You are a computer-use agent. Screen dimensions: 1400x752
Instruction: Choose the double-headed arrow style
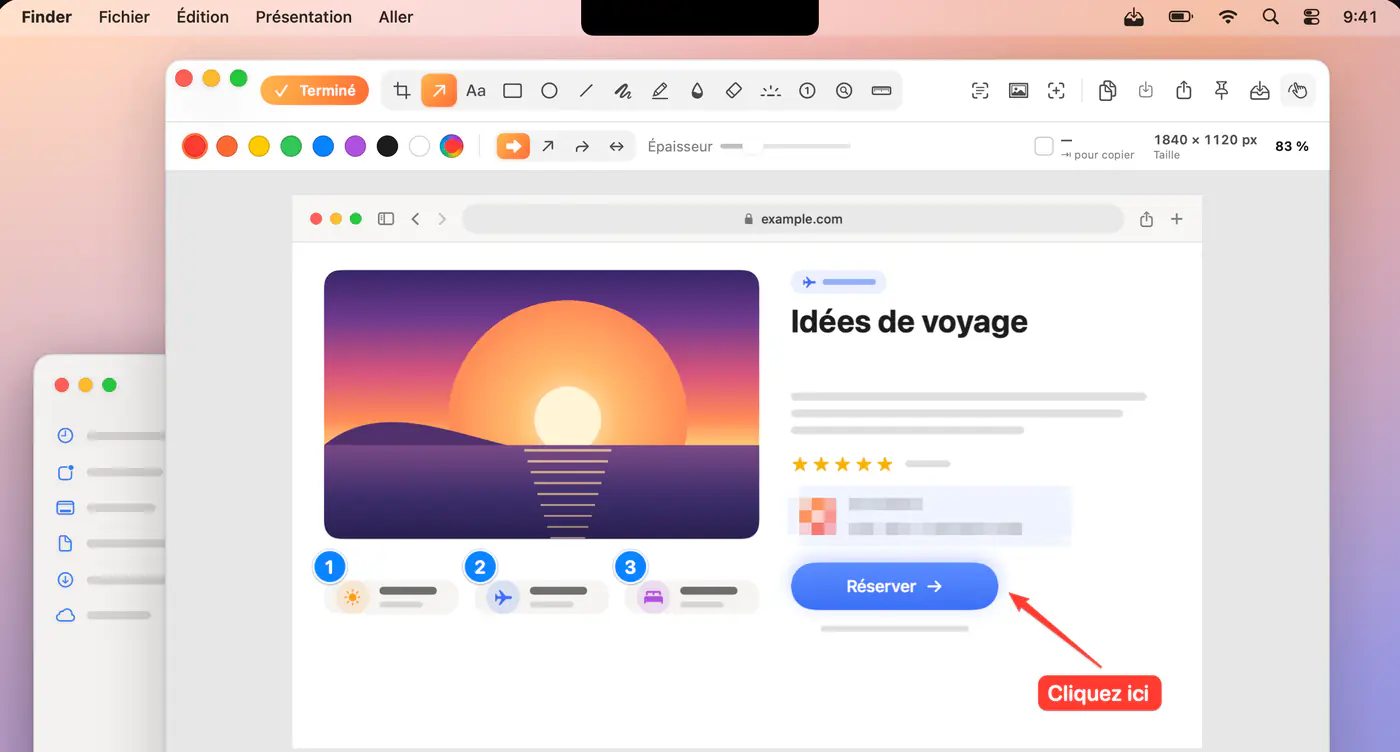point(617,147)
